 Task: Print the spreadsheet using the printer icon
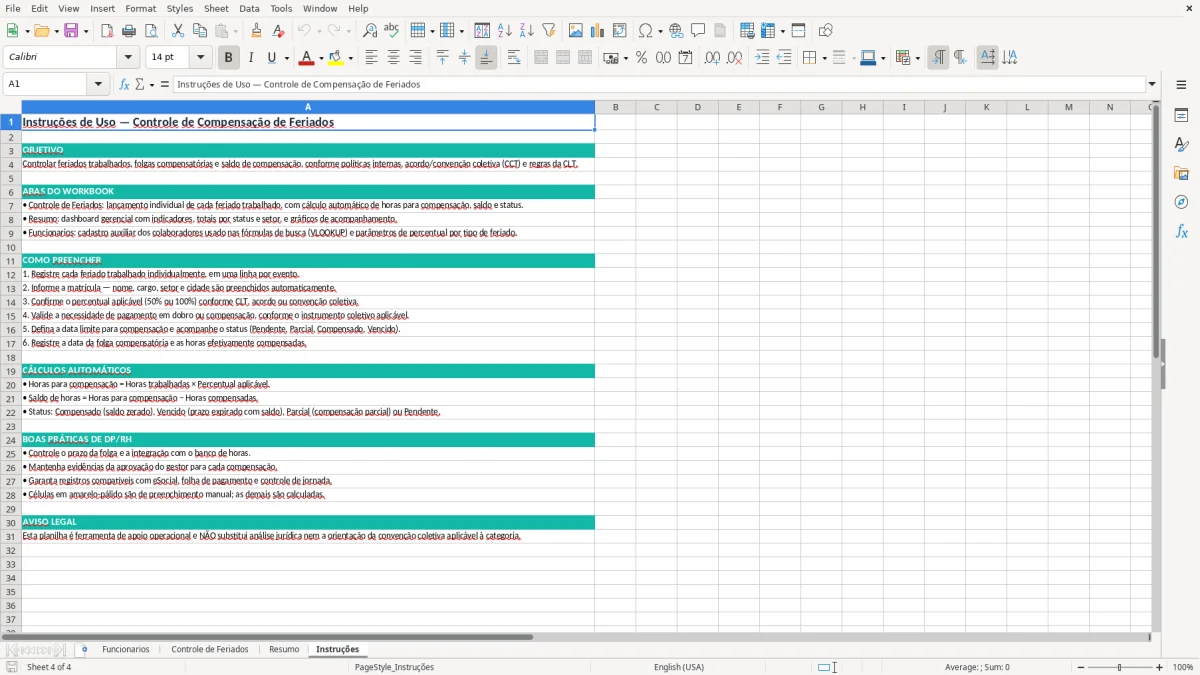[x=129, y=31]
